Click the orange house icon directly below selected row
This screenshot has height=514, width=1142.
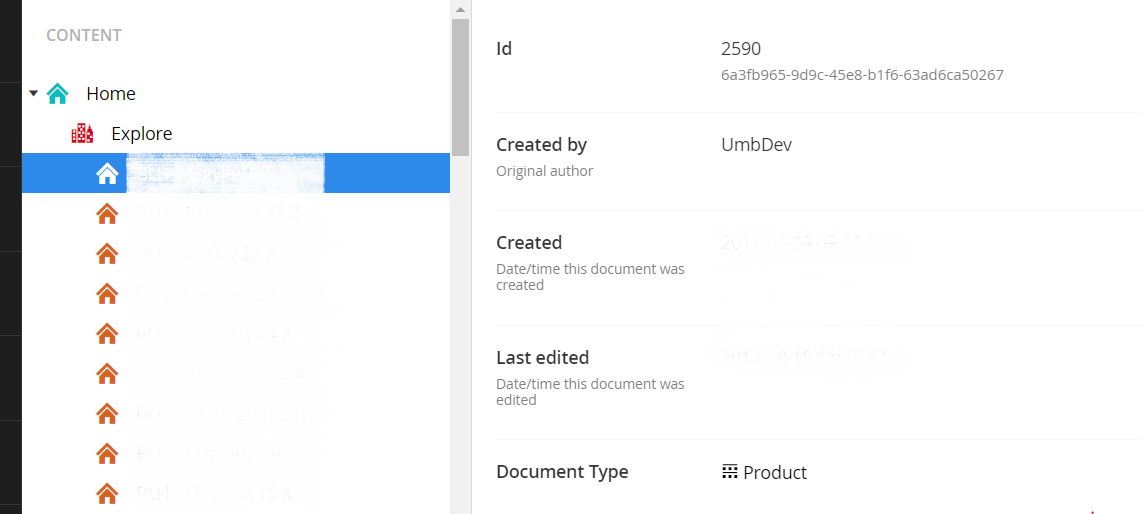(x=107, y=213)
